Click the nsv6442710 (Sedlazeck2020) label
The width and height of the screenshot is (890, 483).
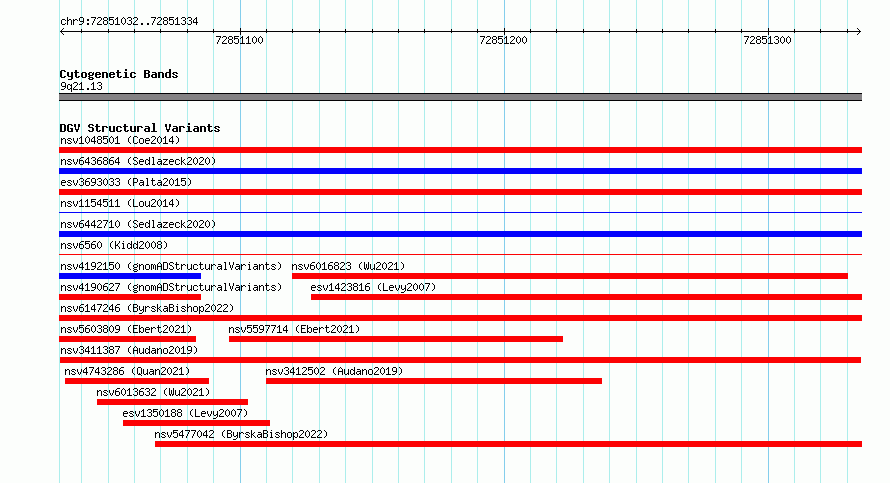(x=138, y=224)
